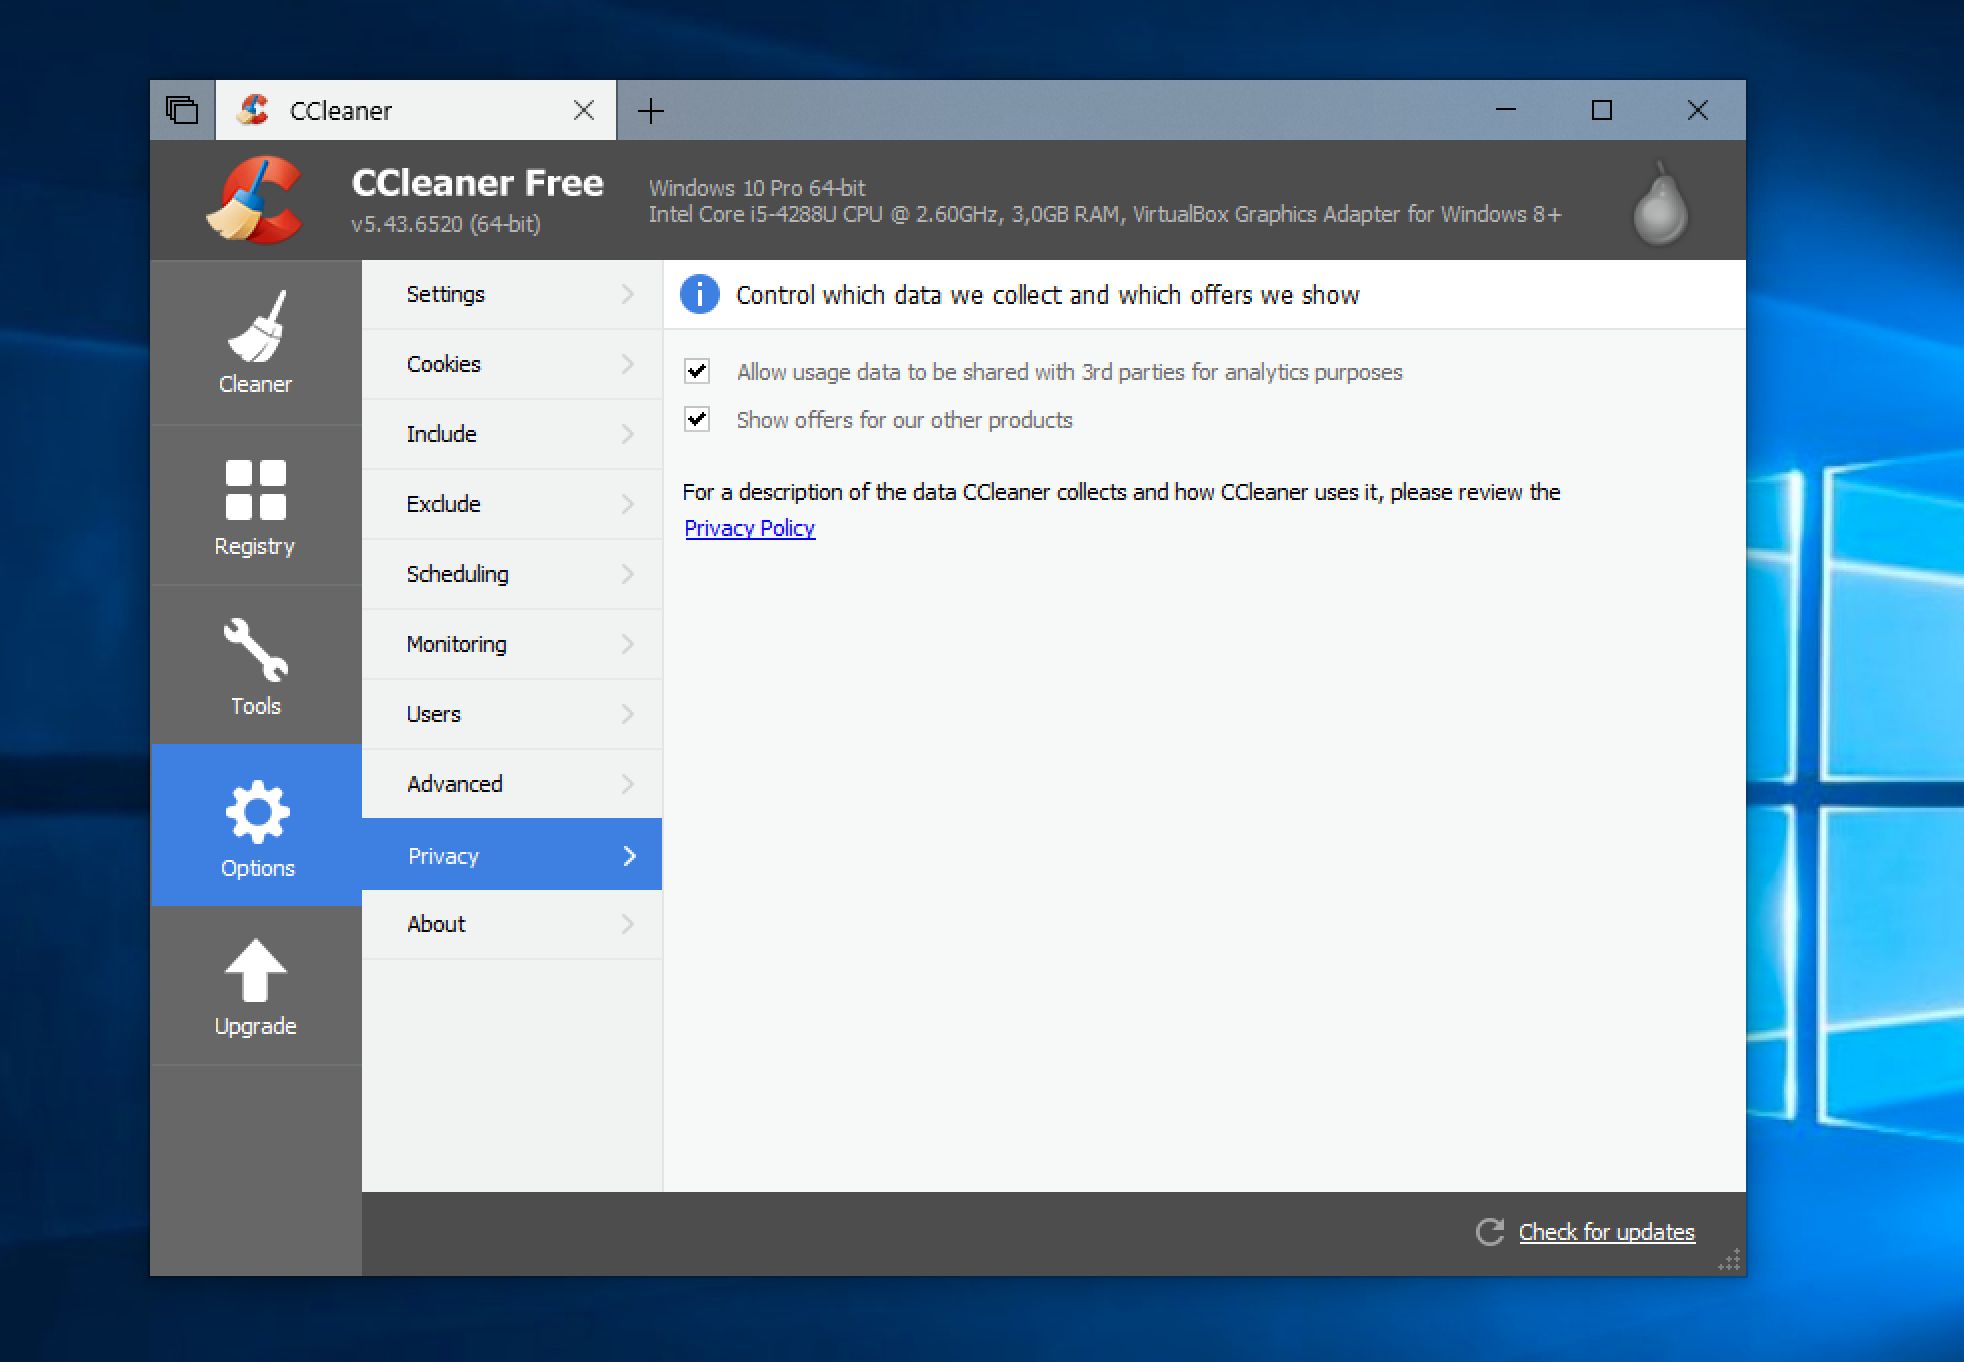The width and height of the screenshot is (1964, 1362).
Task: Click the tab overview icon left of tabs
Action: pyautogui.click(x=182, y=110)
